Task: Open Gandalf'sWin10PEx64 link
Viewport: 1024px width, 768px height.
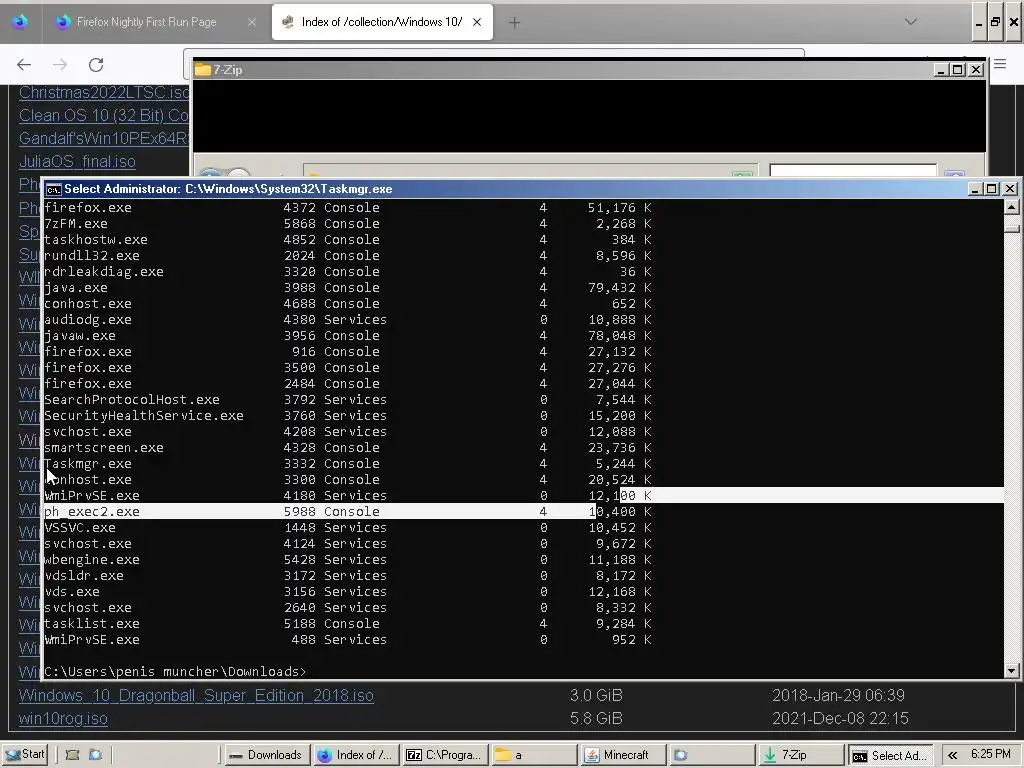Action: point(104,138)
